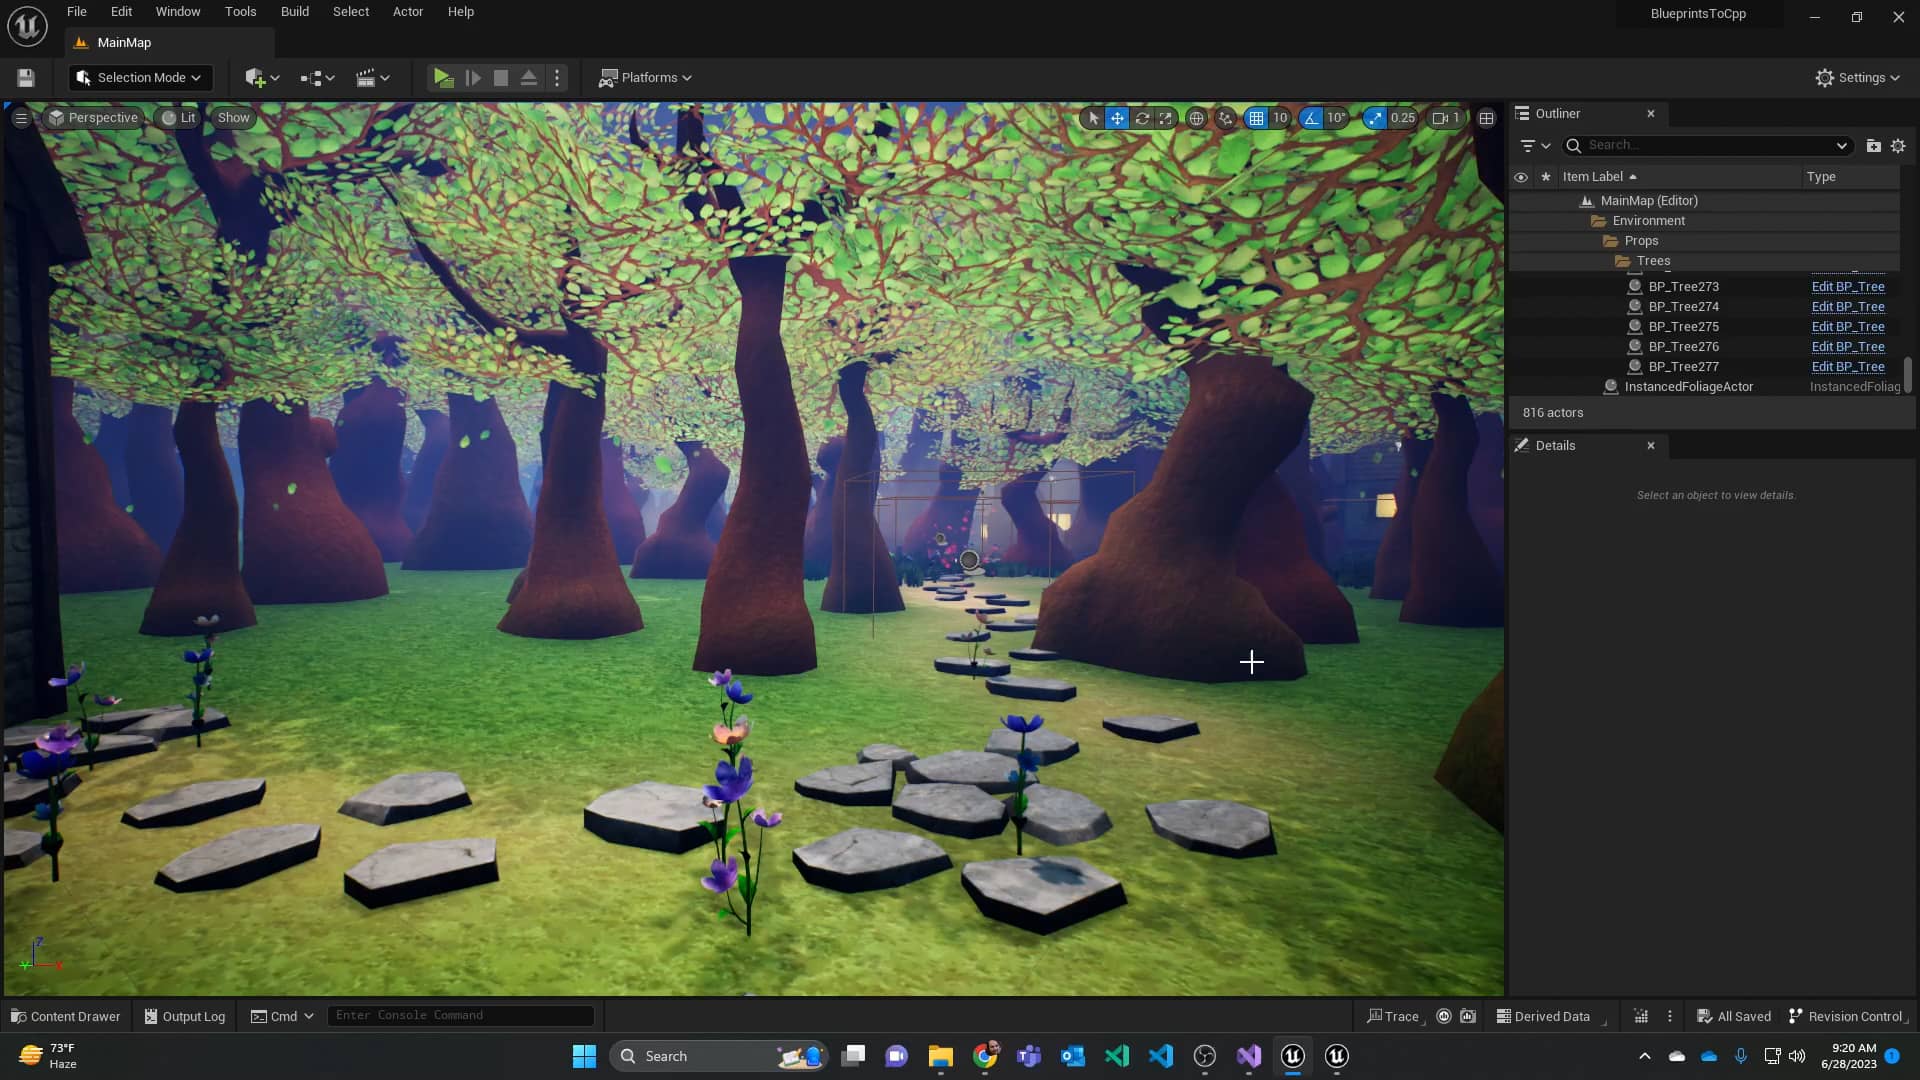Screen dimensions: 1920x1080
Task: Click the world coordinate space globe icon
Action: tap(1196, 118)
